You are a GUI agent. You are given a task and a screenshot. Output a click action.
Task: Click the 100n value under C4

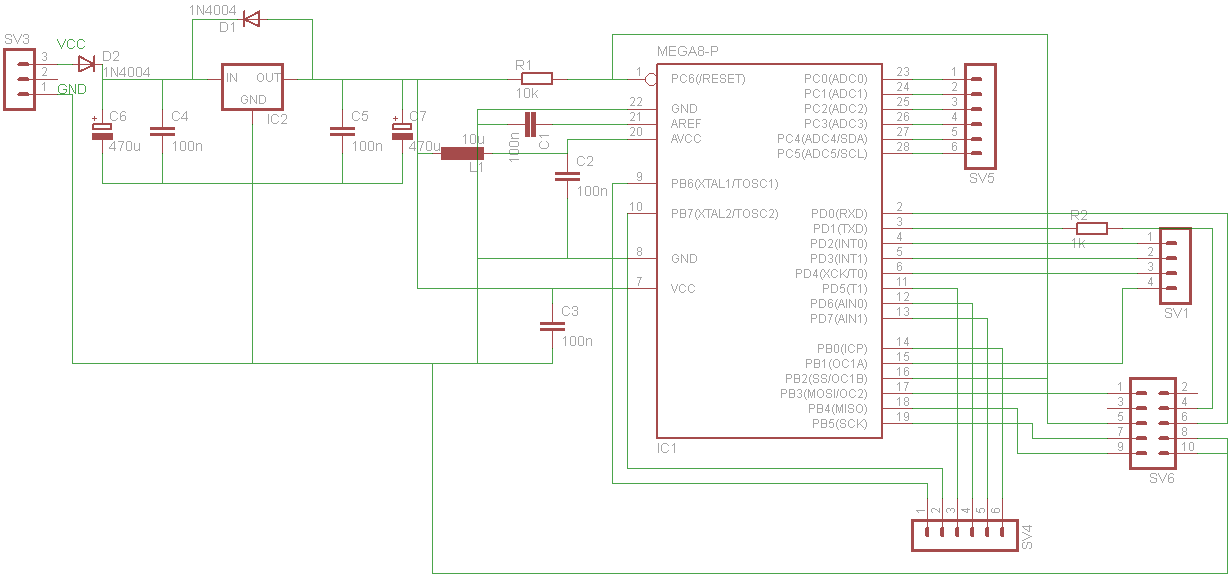coord(187,146)
